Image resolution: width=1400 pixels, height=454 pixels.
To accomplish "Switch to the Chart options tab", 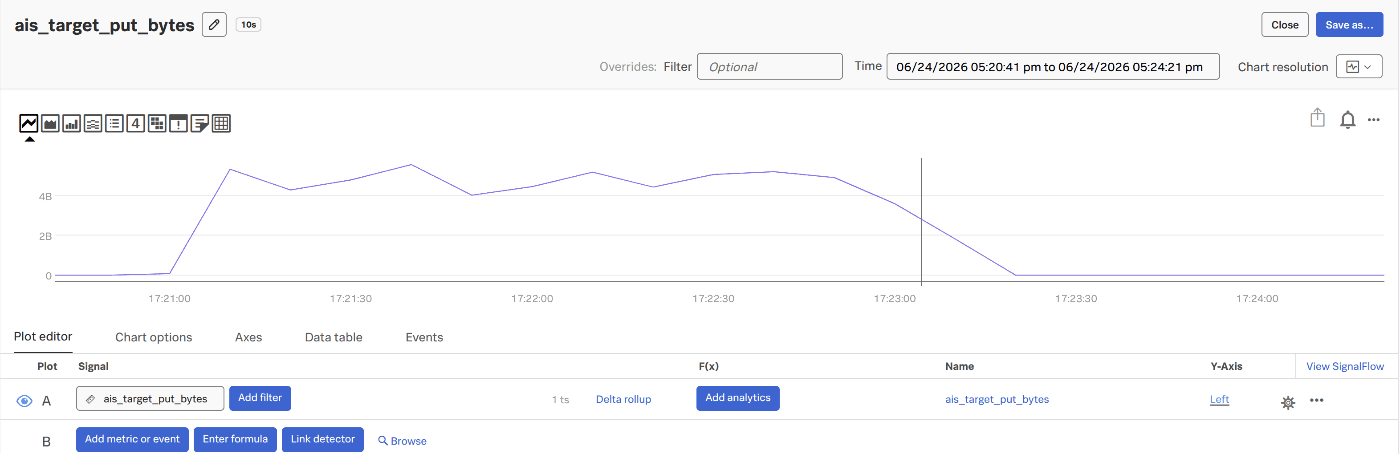I will (x=154, y=337).
